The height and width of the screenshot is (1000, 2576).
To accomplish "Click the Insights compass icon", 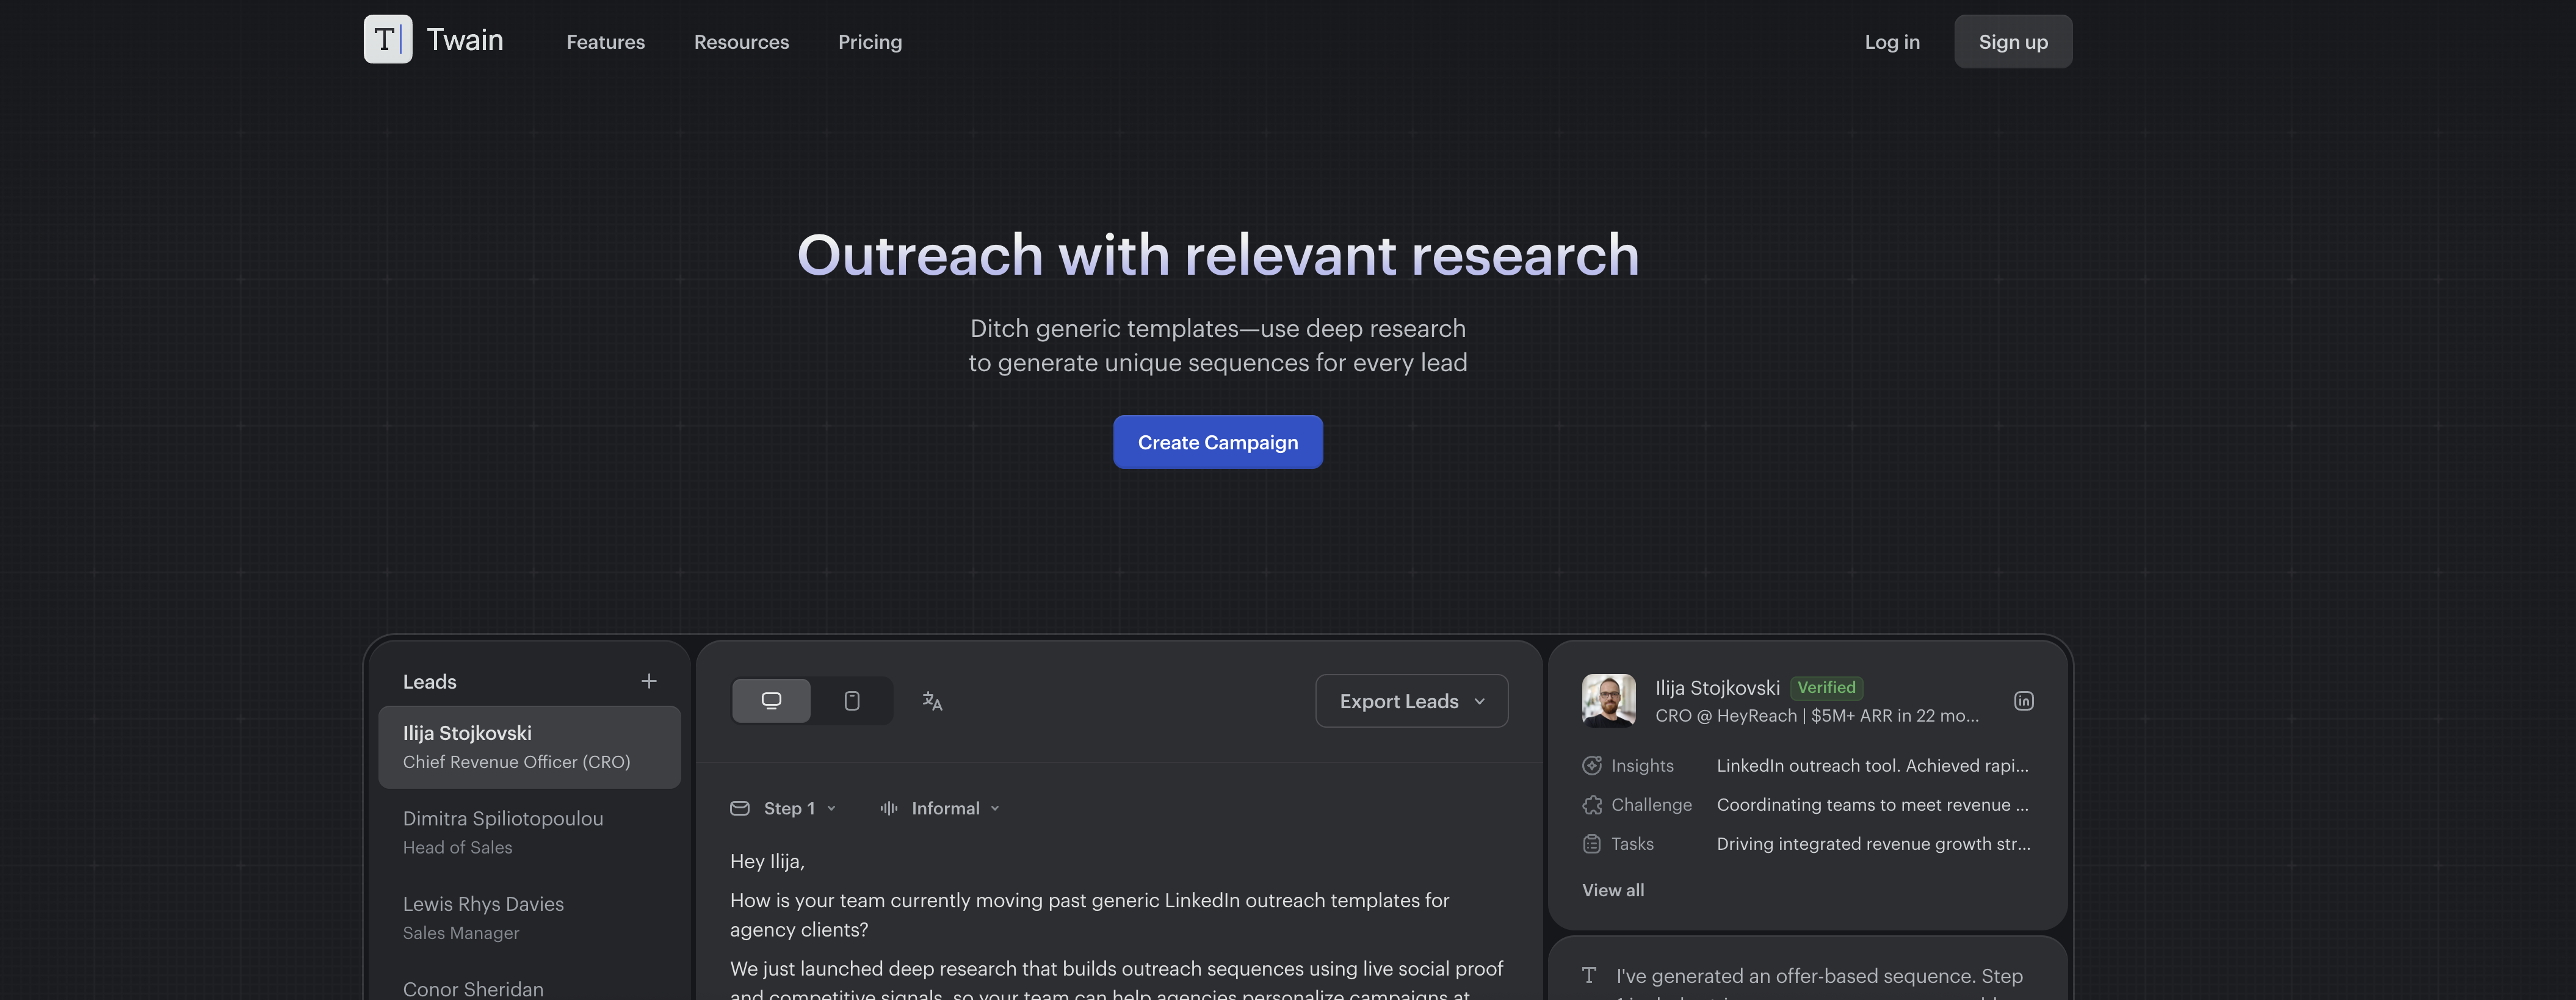I will (x=1592, y=765).
